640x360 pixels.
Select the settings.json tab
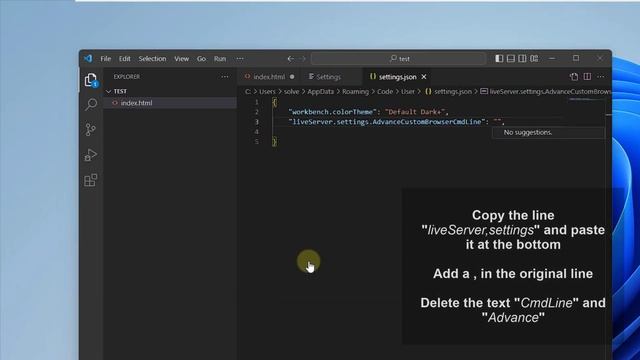pyautogui.click(x=398, y=77)
